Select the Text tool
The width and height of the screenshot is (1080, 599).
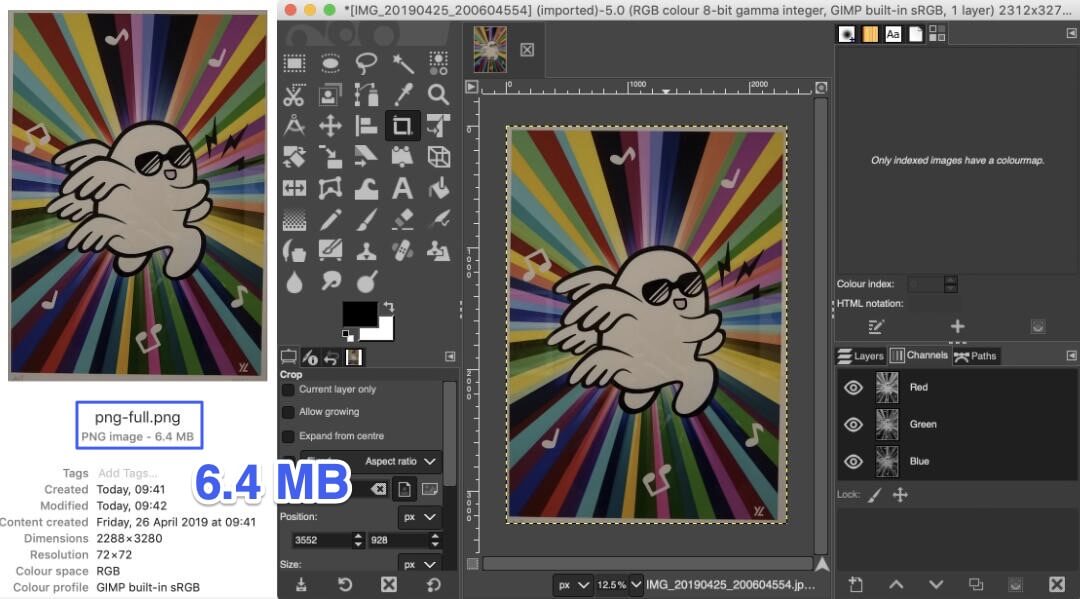pyautogui.click(x=402, y=188)
